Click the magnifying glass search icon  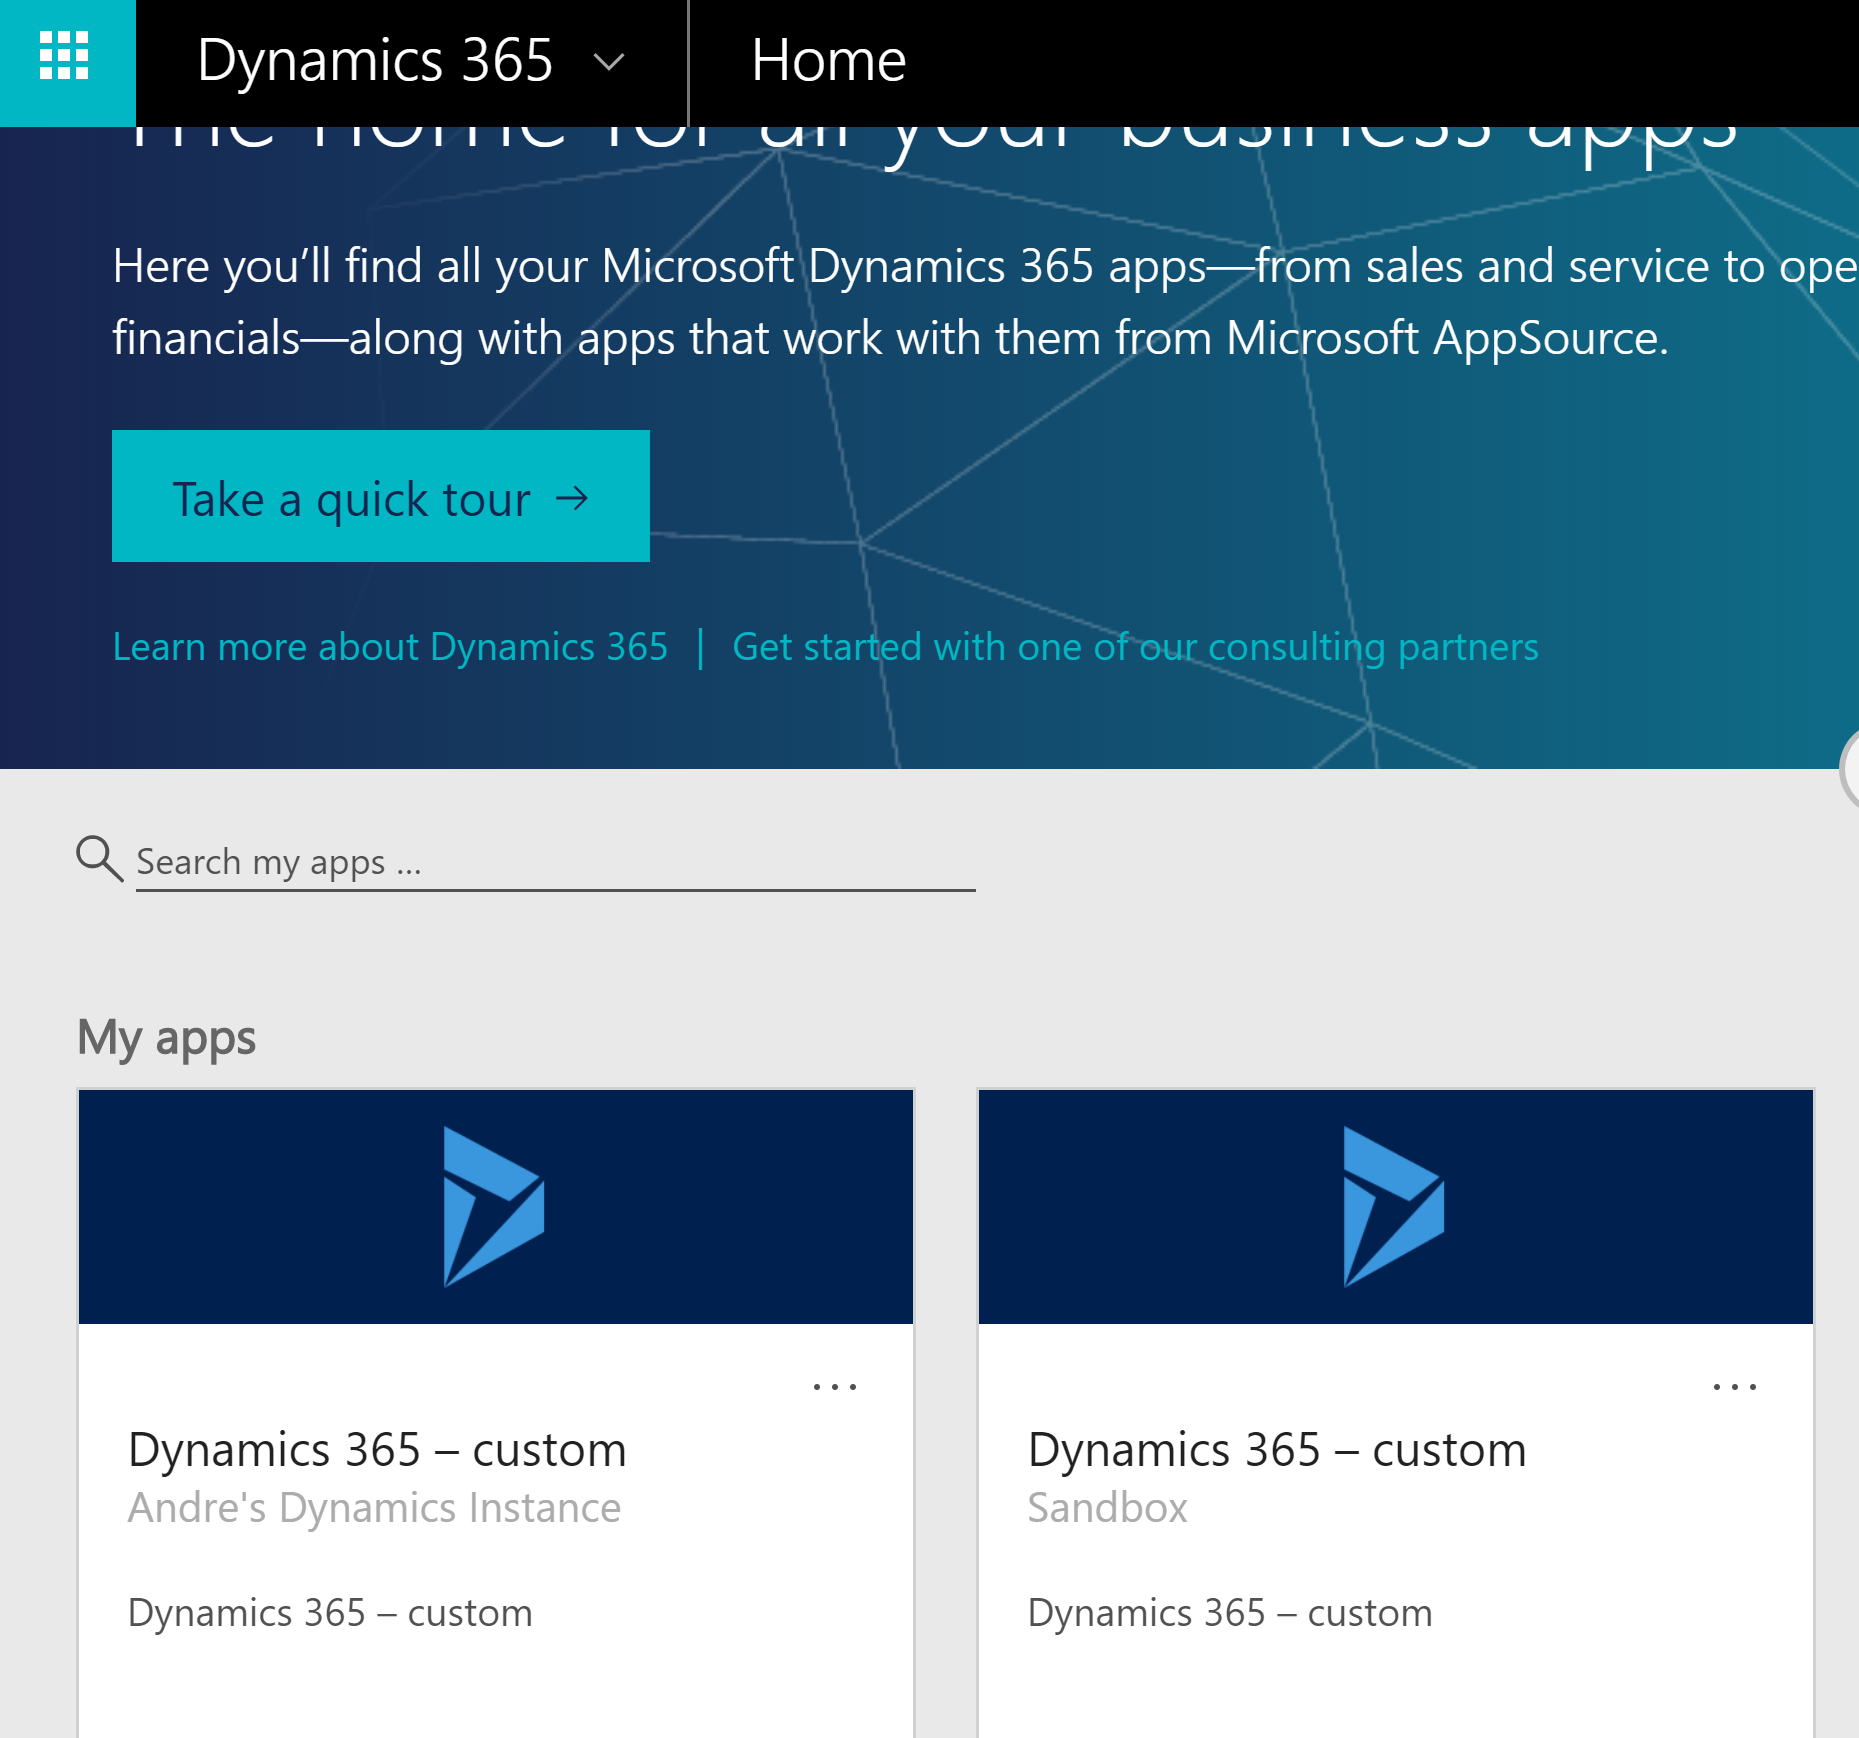pos(99,859)
